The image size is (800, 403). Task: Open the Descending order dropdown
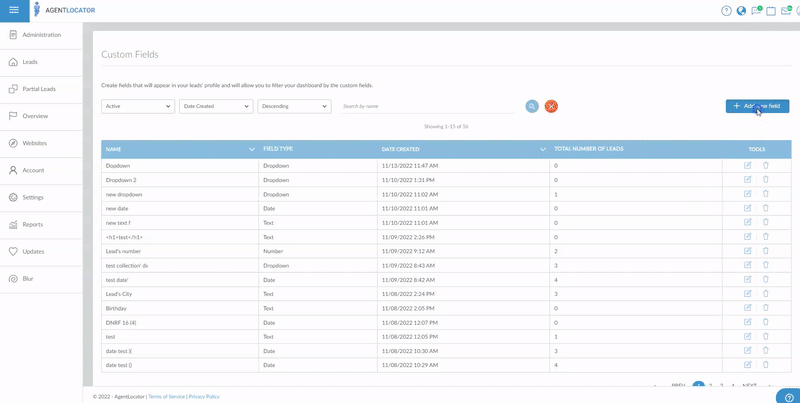294,106
